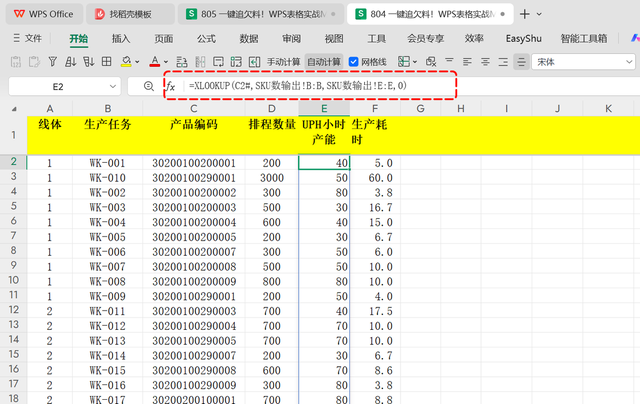This screenshot has width=640, height=404.
Task: Select the 开始 ribbon tab
Action: (x=78, y=39)
